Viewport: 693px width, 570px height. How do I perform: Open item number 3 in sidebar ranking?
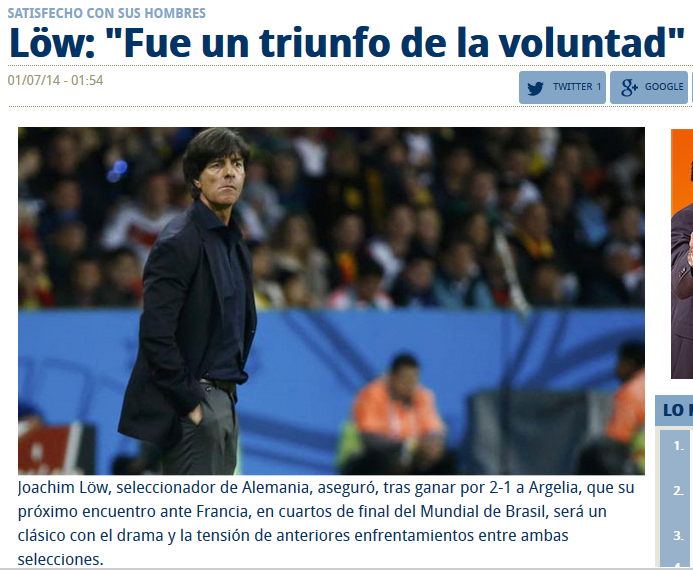678,536
